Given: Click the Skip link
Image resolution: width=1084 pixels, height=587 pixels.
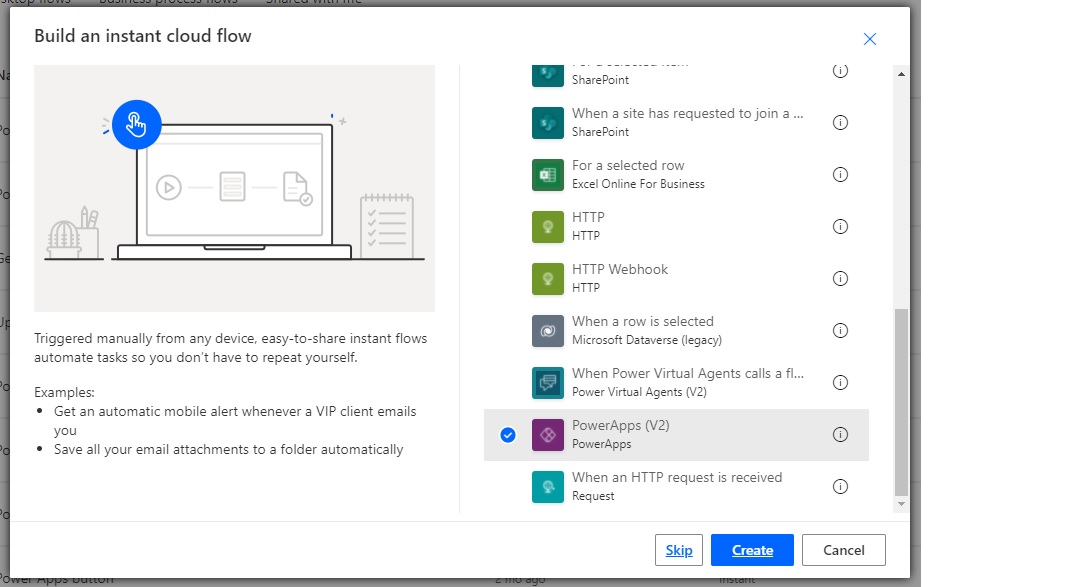Looking at the screenshot, I should point(679,549).
